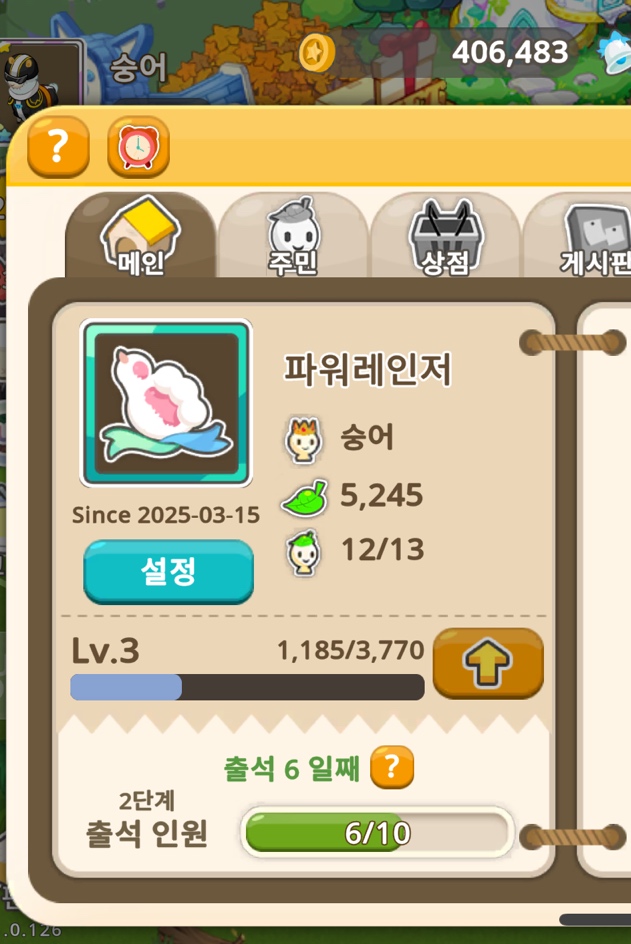
Task: Open the attendance help question mark
Action: pos(392,766)
